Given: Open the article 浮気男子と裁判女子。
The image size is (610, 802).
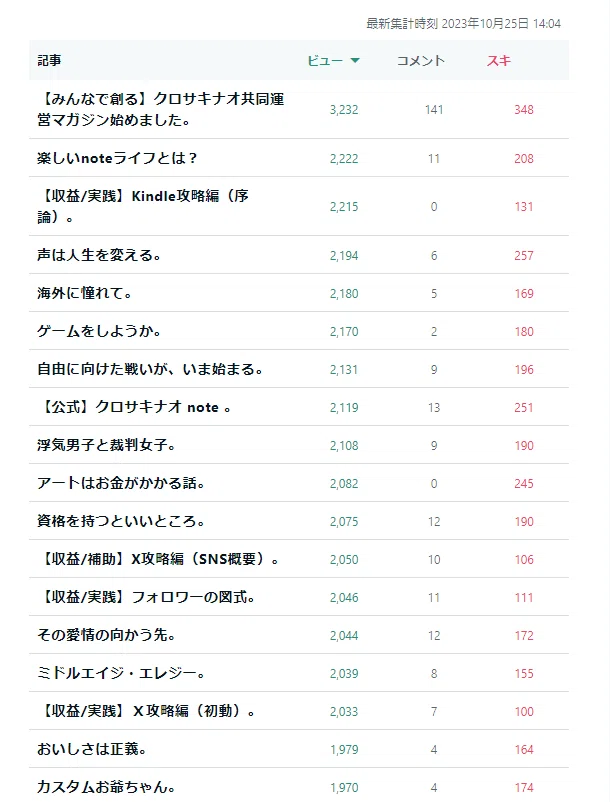Looking at the screenshot, I should click(x=106, y=444).
